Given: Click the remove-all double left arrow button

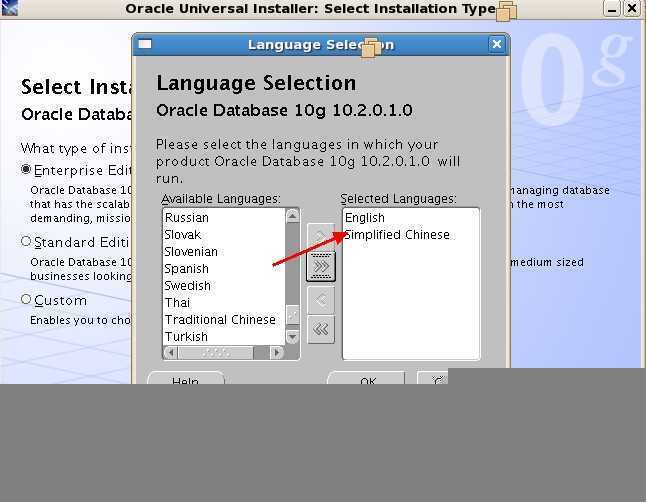Looking at the screenshot, I should coord(321,329).
